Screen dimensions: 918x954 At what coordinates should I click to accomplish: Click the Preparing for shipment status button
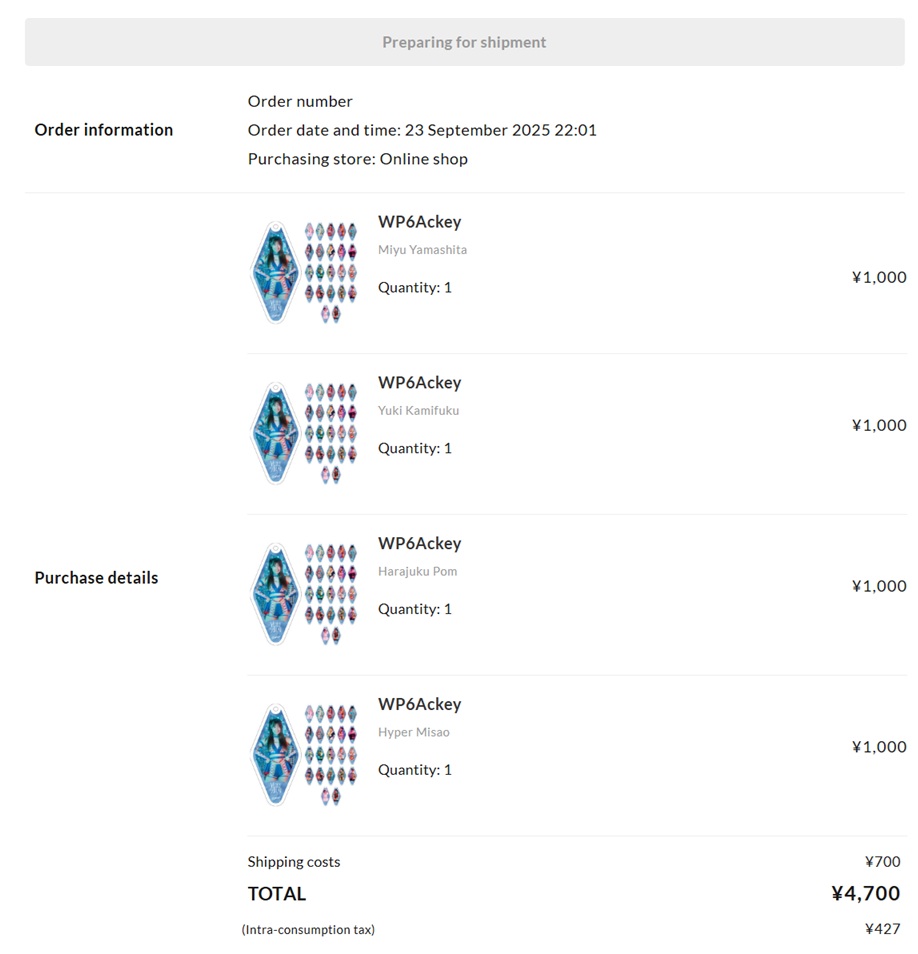pos(464,42)
